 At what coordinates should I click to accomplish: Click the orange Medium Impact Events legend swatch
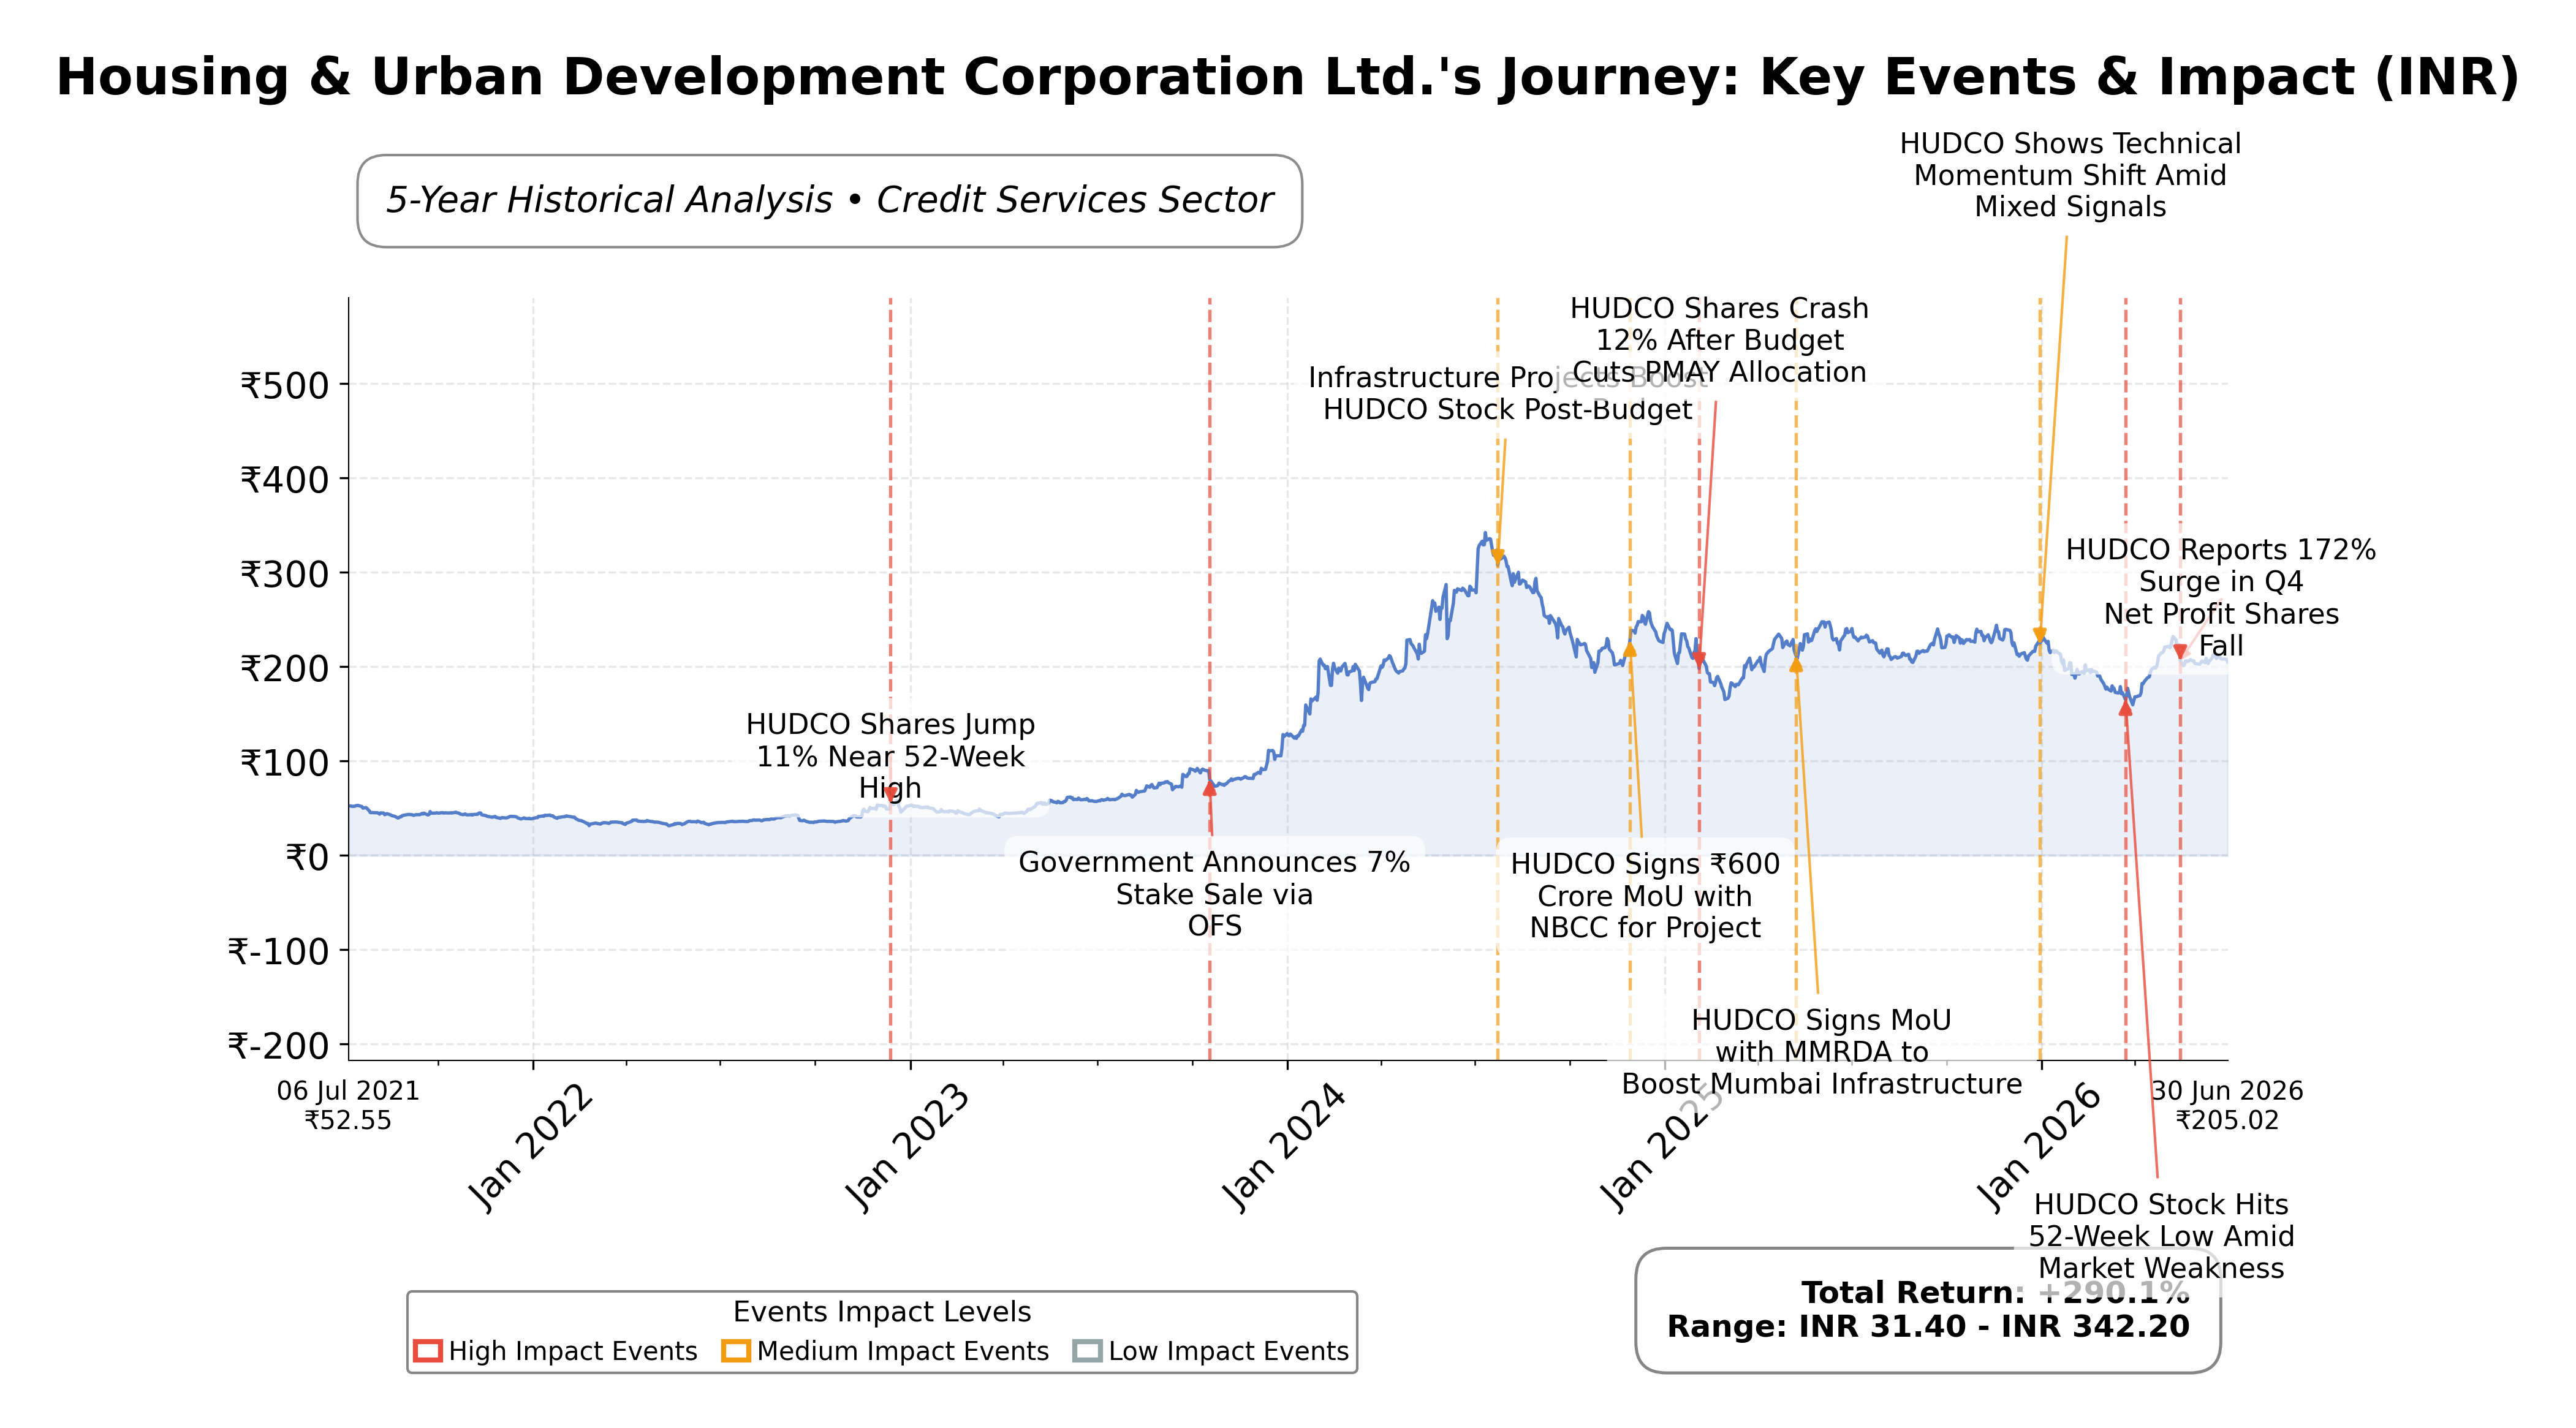point(735,1351)
